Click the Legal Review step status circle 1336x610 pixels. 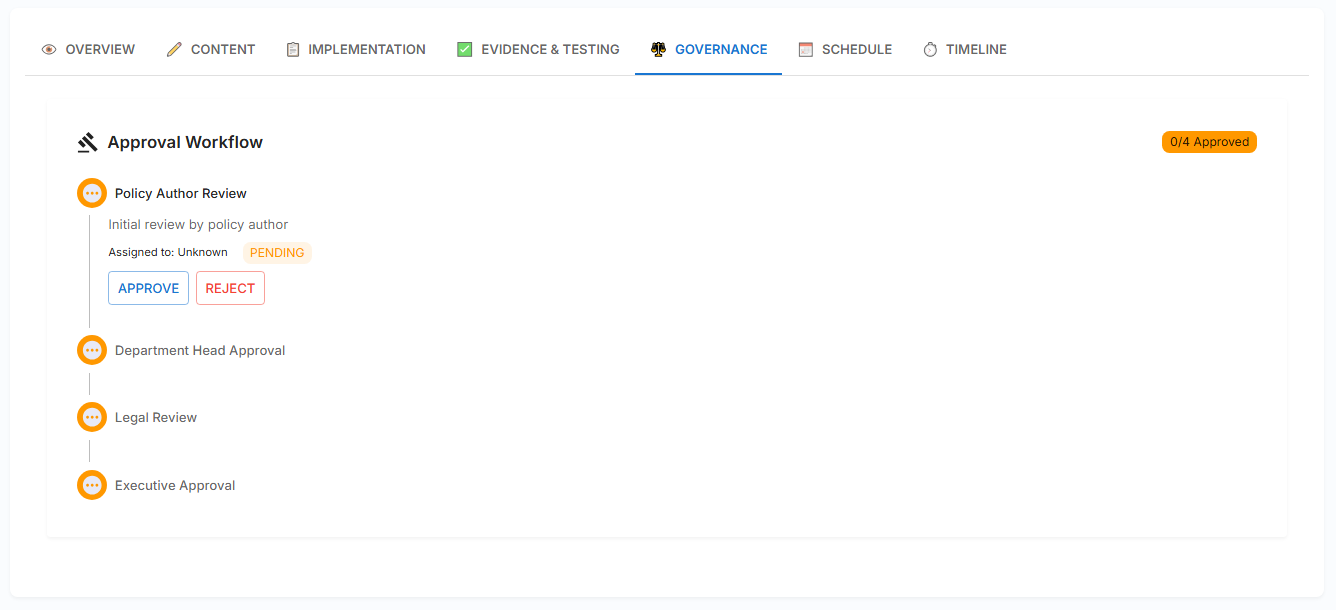[92, 417]
